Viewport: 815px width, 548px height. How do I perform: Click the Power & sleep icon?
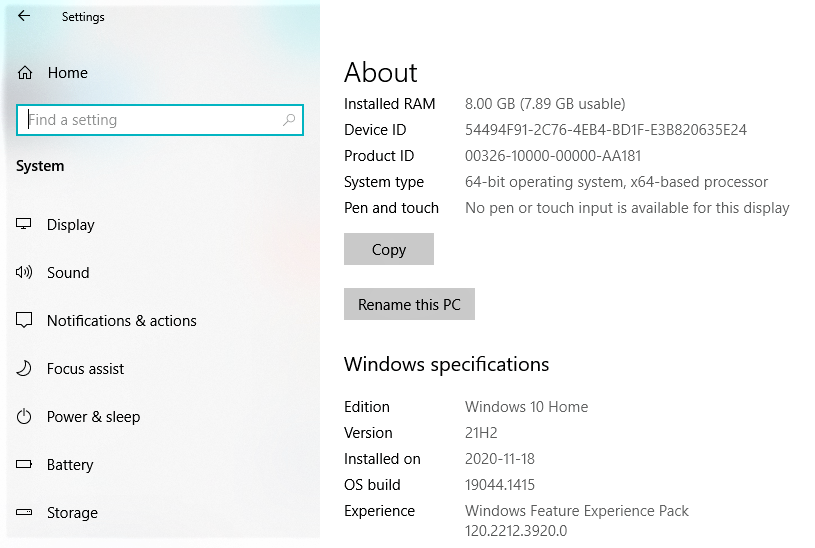pos(24,416)
